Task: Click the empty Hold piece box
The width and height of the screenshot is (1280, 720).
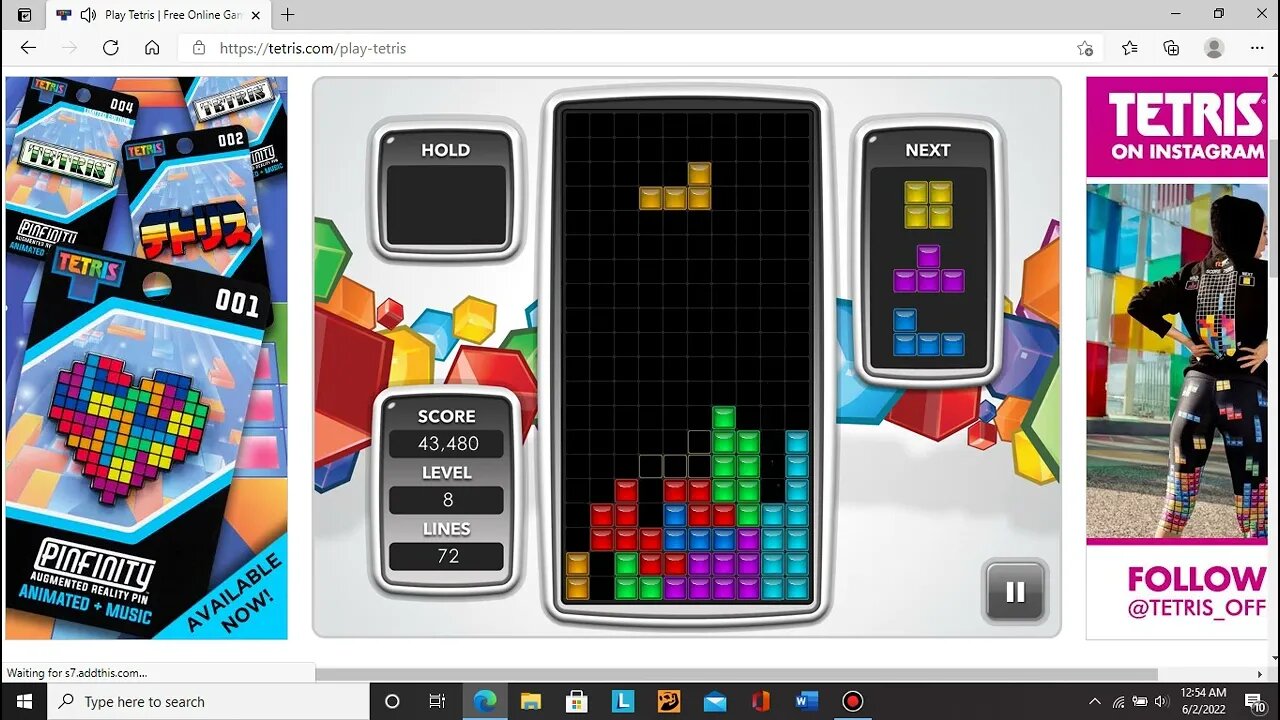Action: pyautogui.click(x=445, y=207)
